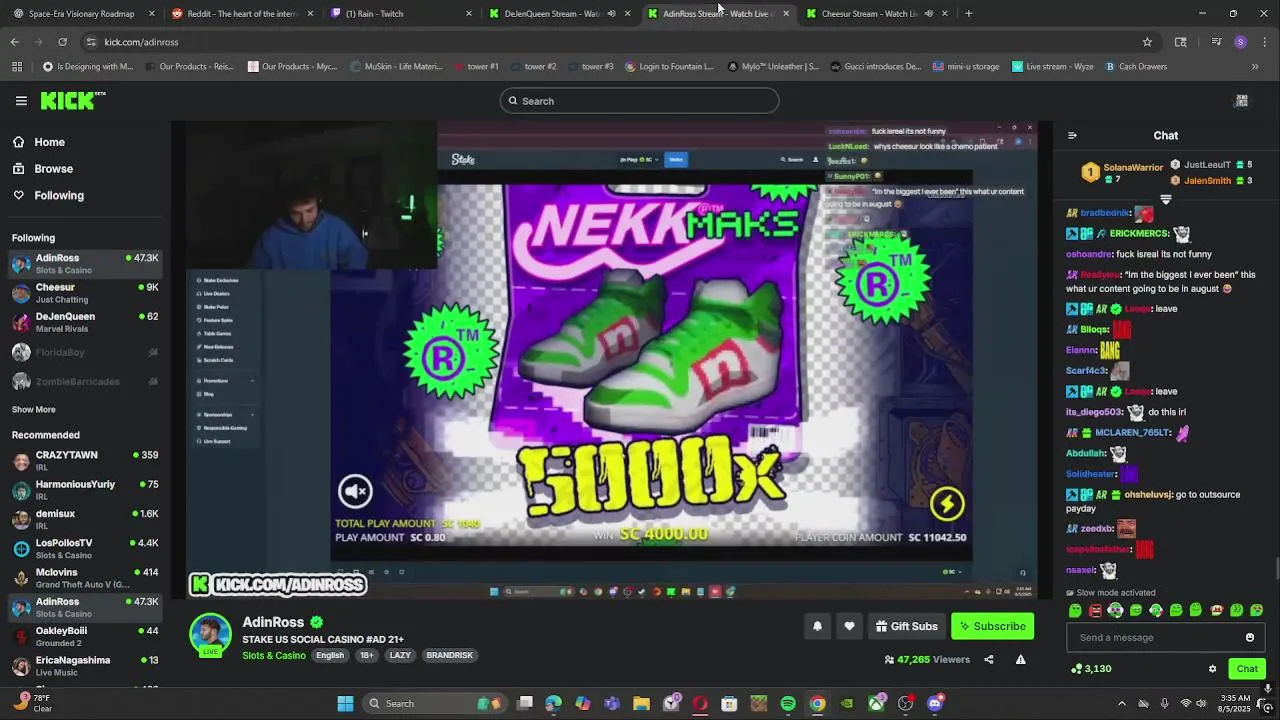Image resolution: width=1280 pixels, height=720 pixels.
Task: Click the Kick logo
Action: tap(72, 100)
